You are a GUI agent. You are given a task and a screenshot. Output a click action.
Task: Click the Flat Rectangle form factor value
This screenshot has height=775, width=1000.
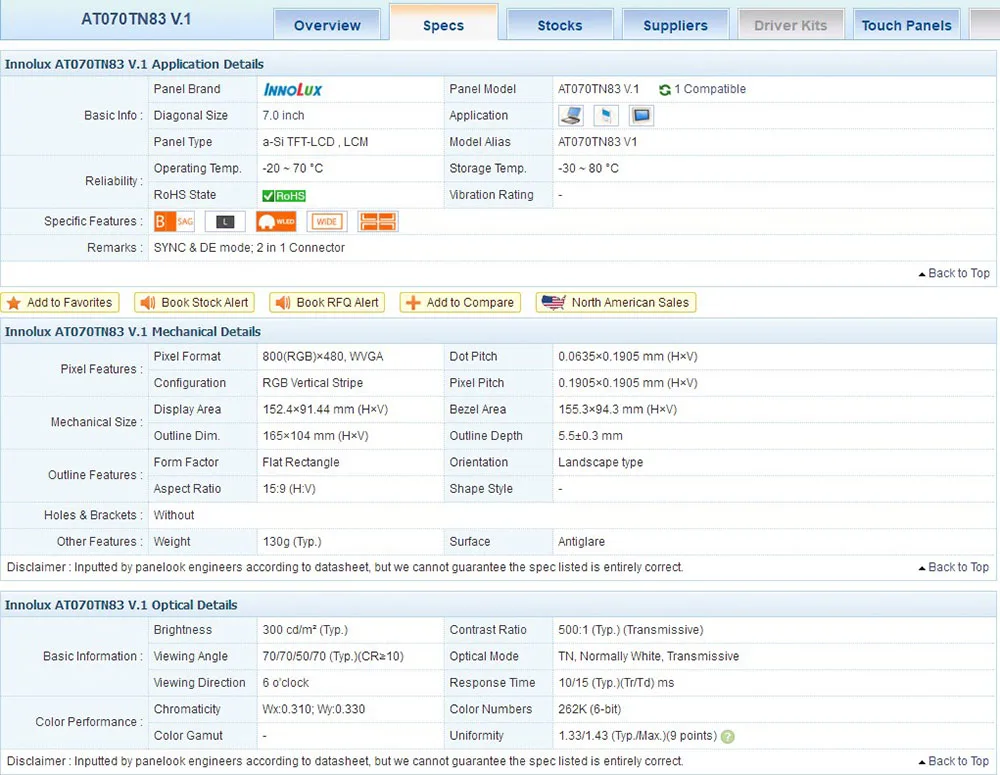click(x=301, y=462)
